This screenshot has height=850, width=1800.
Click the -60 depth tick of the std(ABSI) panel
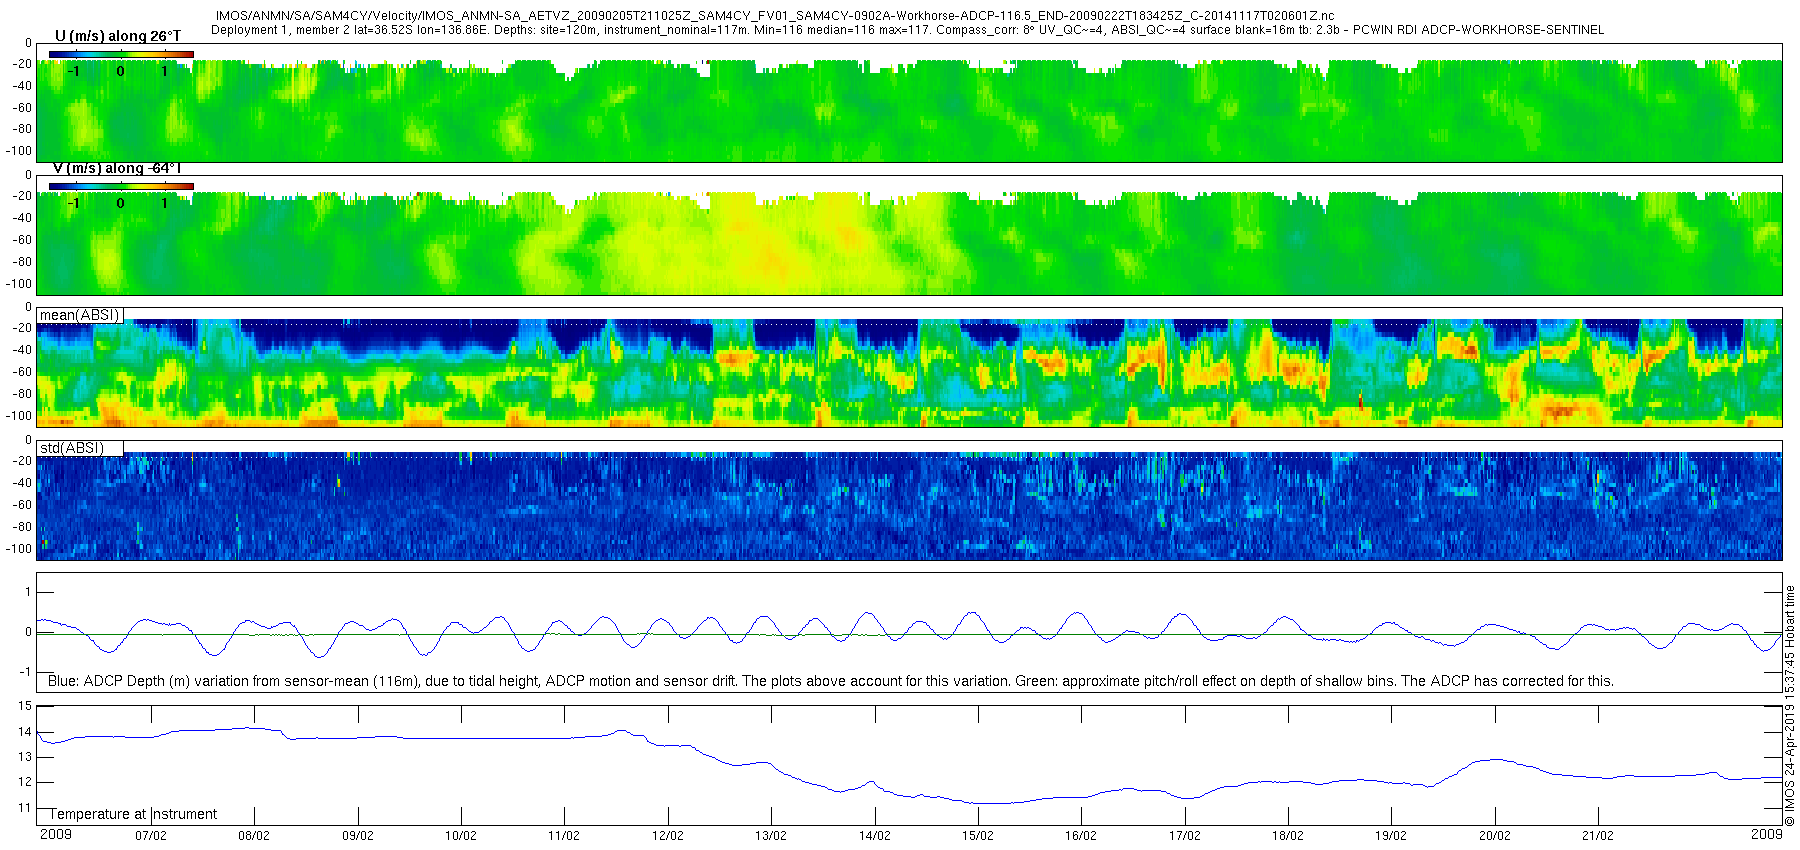(21, 505)
